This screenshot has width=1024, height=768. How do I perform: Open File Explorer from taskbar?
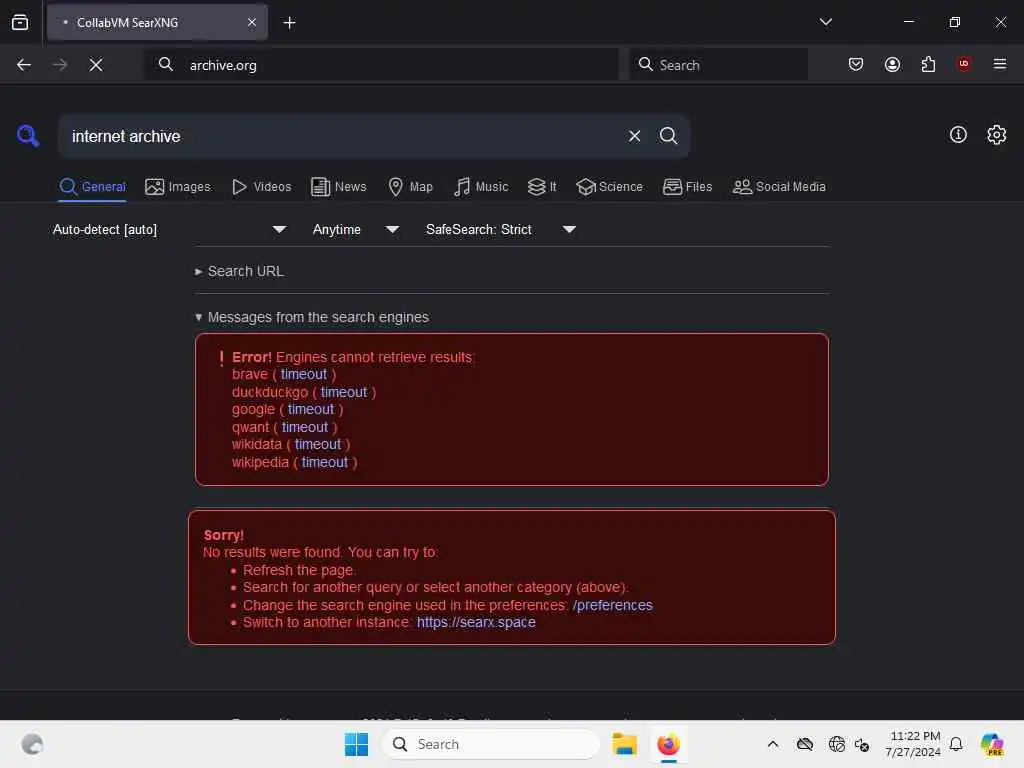pyautogui.click(x=624, y=744)
